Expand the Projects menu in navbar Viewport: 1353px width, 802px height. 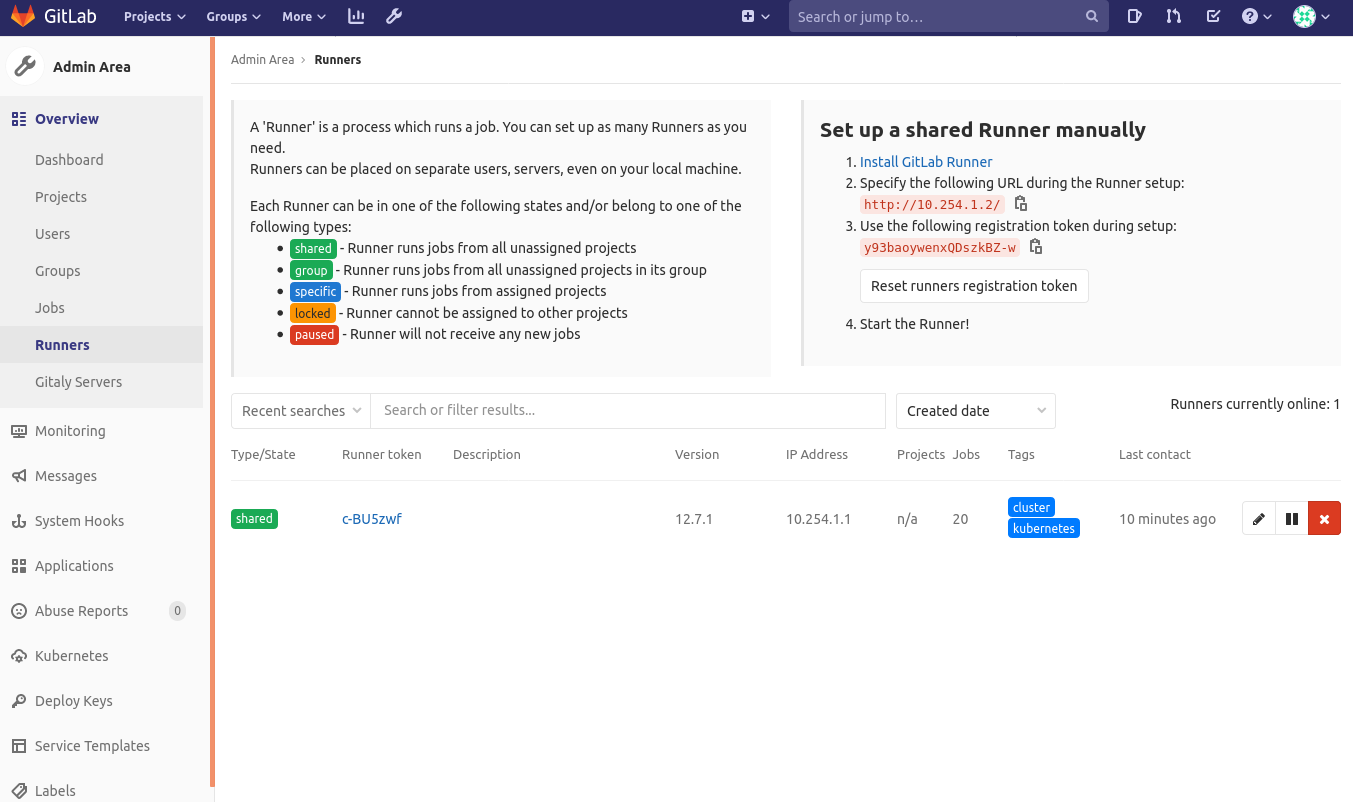tap(155, 17)
